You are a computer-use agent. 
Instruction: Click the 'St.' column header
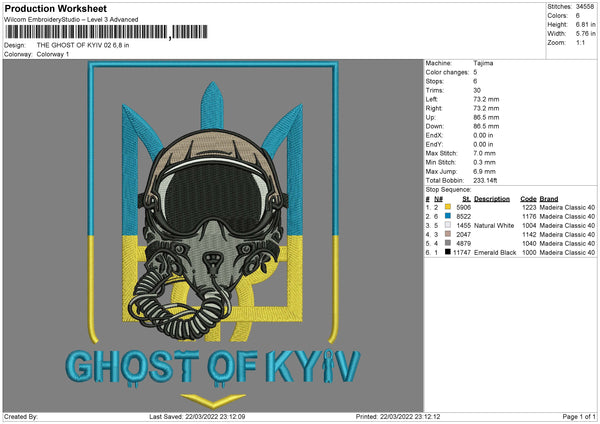coord(467,199)
